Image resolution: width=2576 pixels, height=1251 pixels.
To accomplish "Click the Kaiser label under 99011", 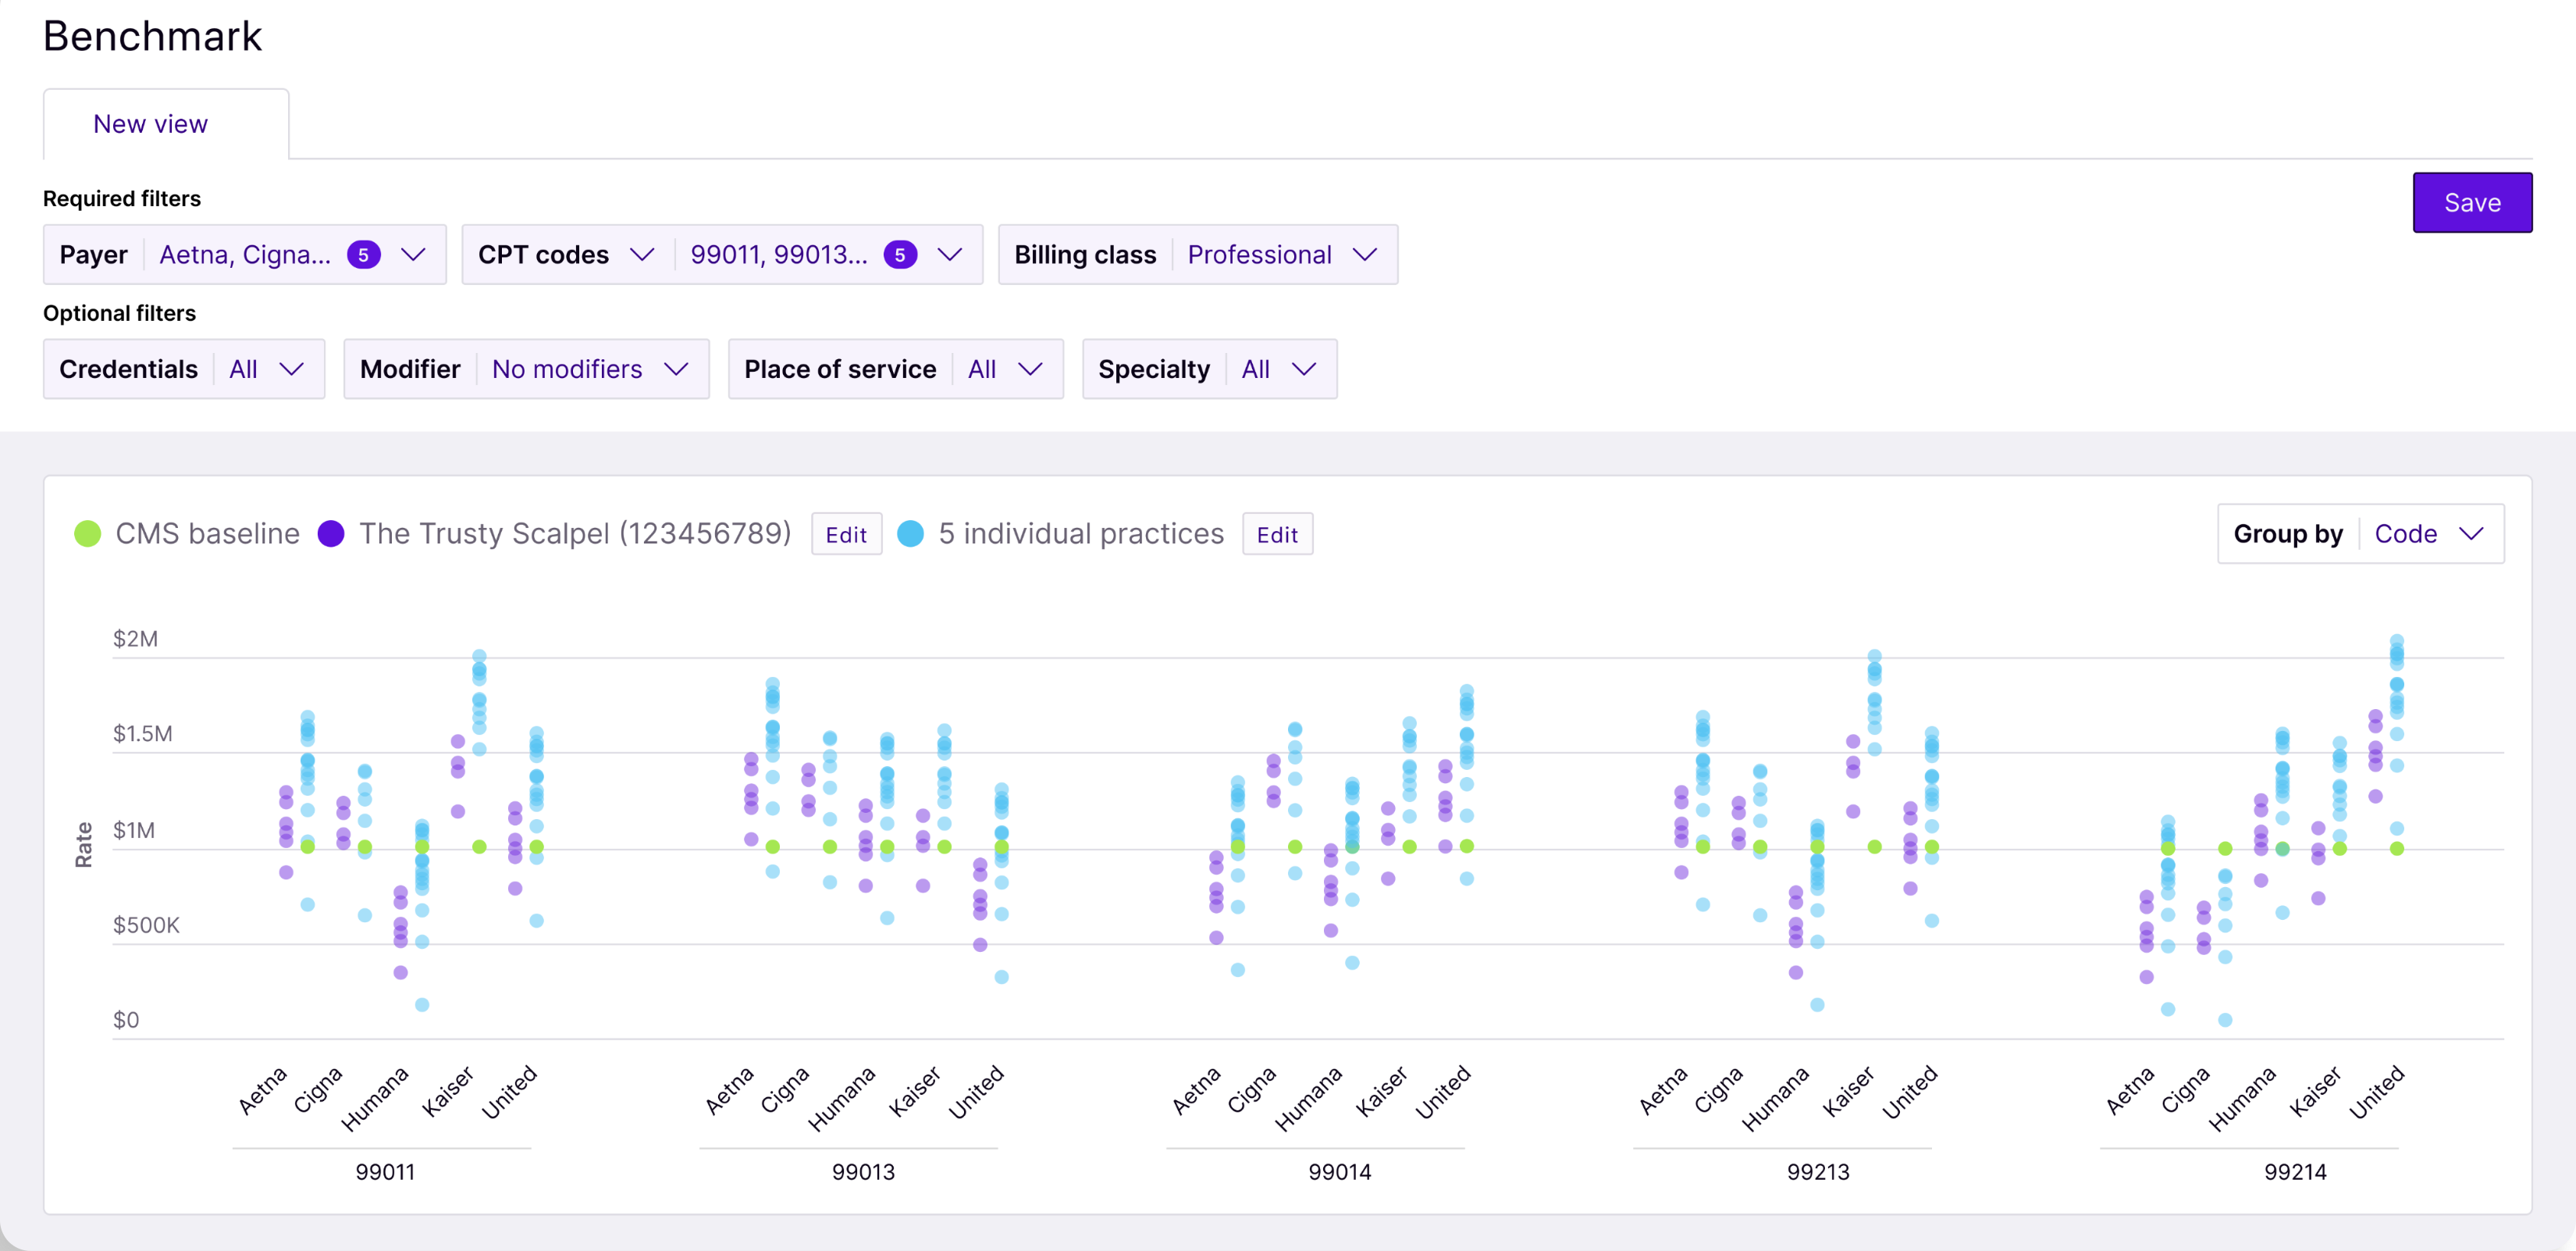I will point(447,1091).
